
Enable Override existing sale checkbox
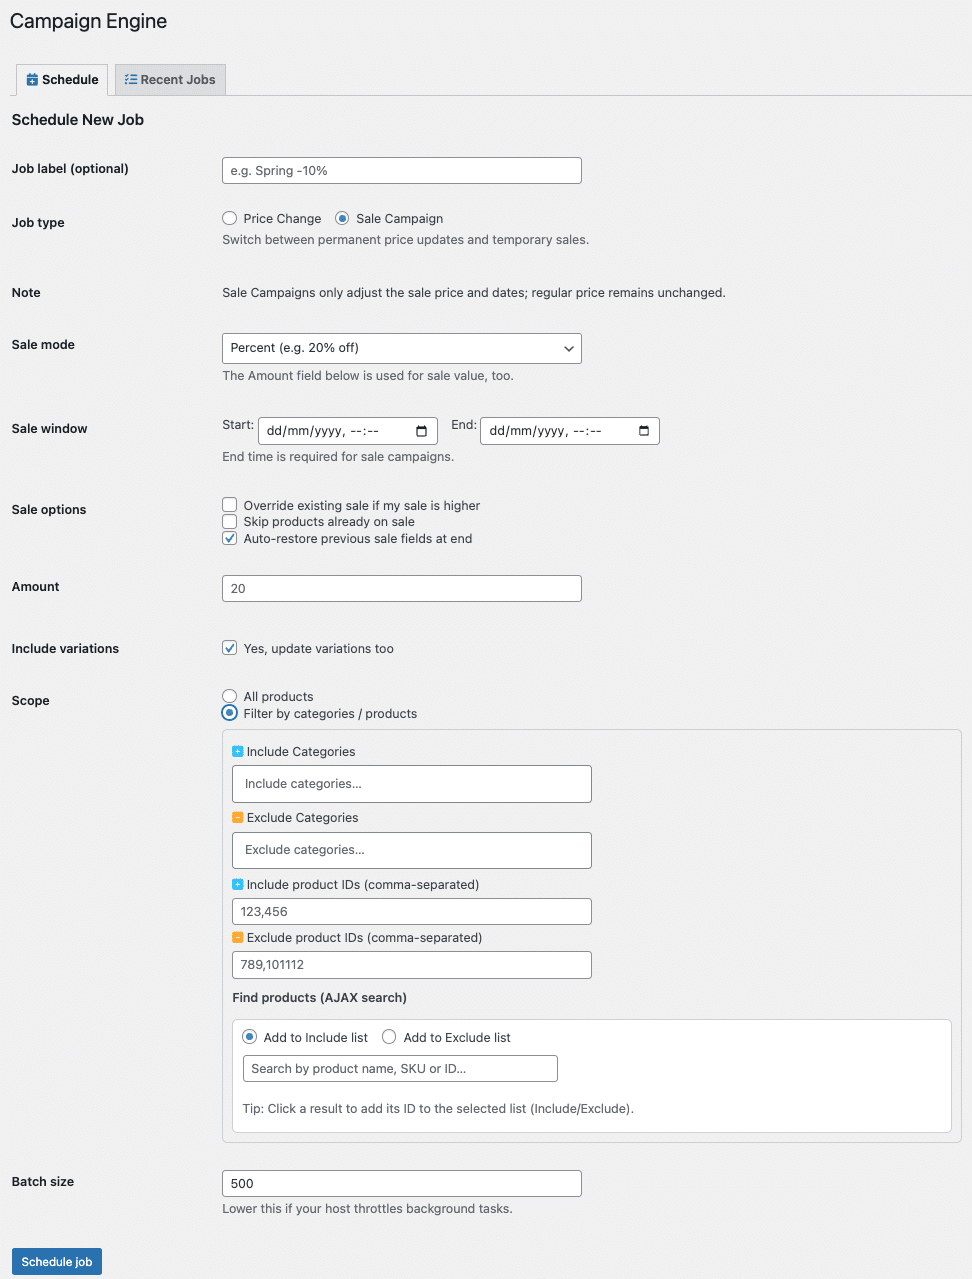pos(230,505)
